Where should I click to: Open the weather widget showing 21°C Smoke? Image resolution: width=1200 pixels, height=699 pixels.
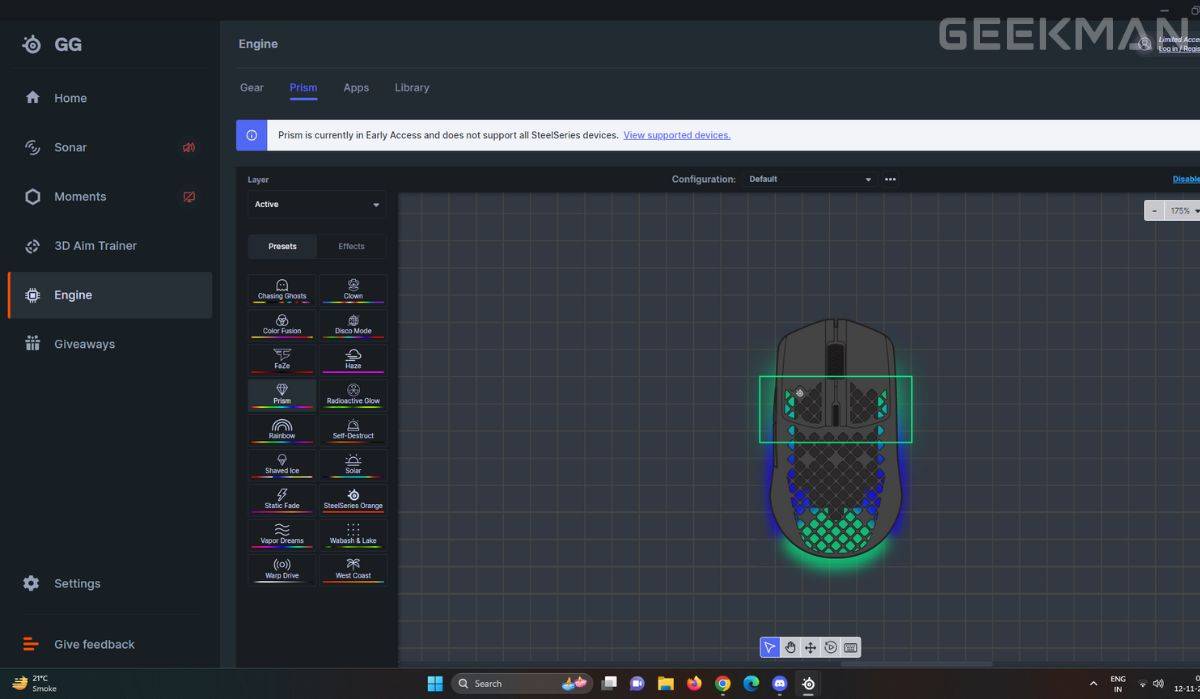coord(36,683)
